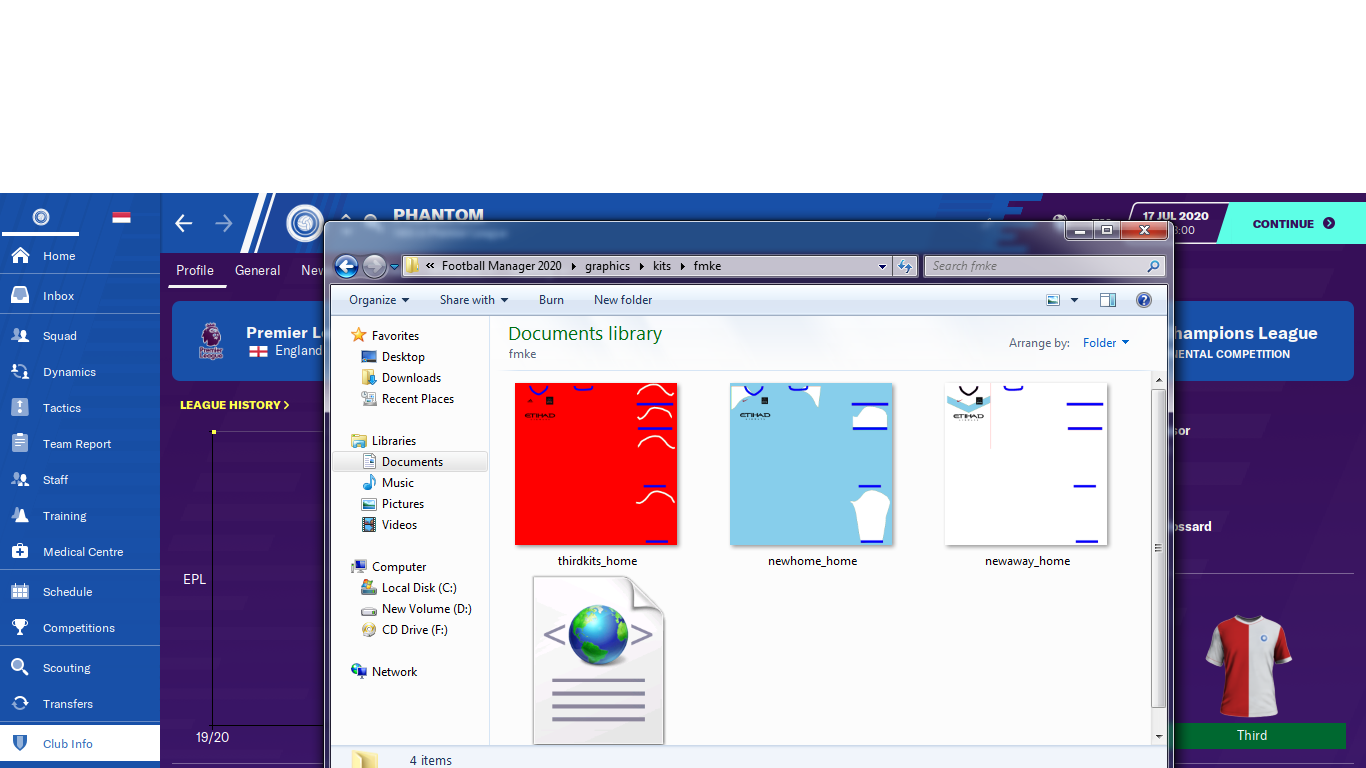The height and width of the screenshot is (768, 1366).
Task: Switch to the General tab
Action: click(257, 270)
